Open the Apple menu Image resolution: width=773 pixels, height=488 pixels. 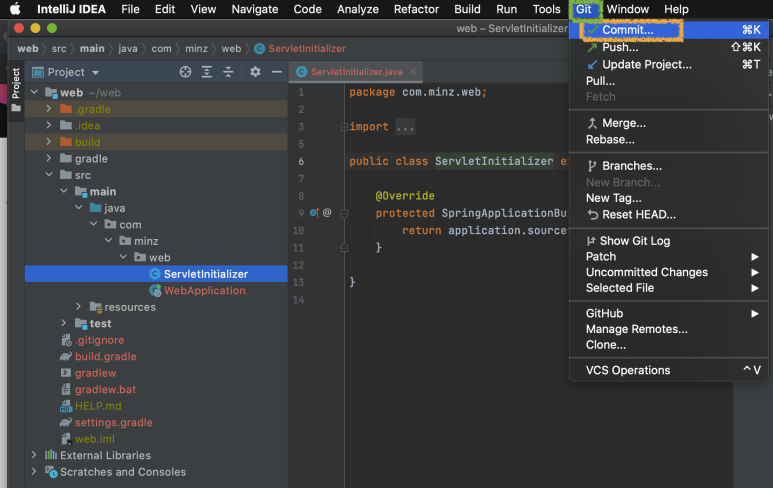coord(15,9)
